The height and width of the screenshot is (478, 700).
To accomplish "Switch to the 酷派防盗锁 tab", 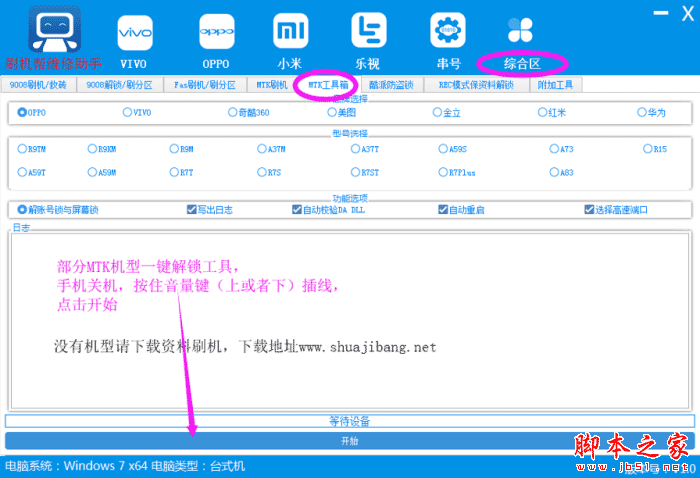I will coord(391,85).
